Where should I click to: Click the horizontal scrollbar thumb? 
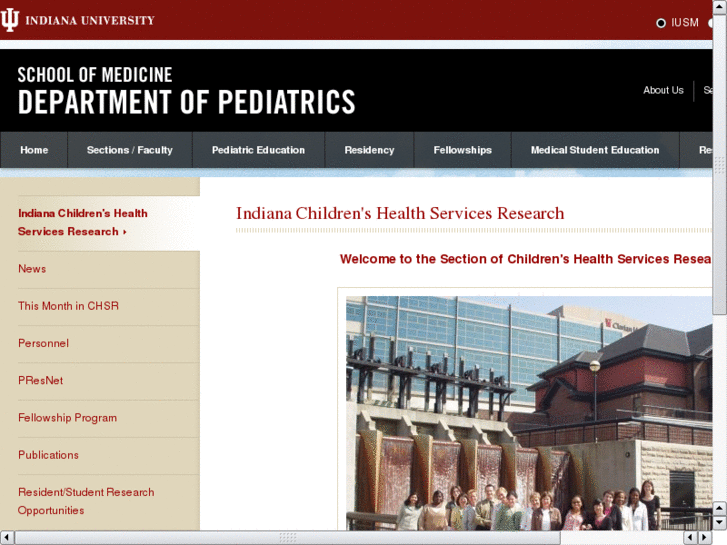(x=287, y=538)
